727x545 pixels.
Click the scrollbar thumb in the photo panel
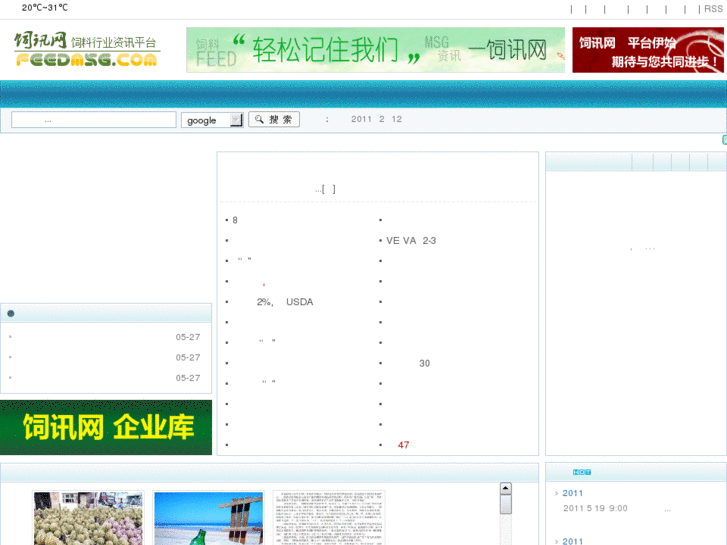506,504
